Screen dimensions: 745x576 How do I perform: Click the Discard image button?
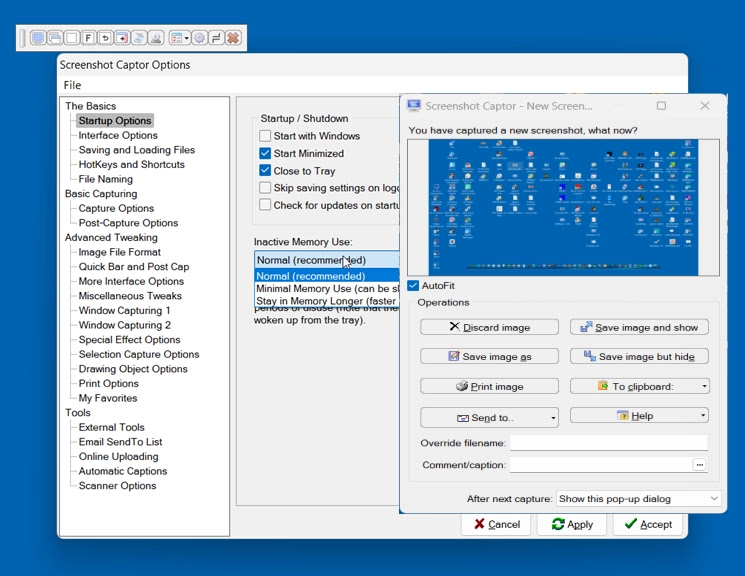(x=489, y=327)
